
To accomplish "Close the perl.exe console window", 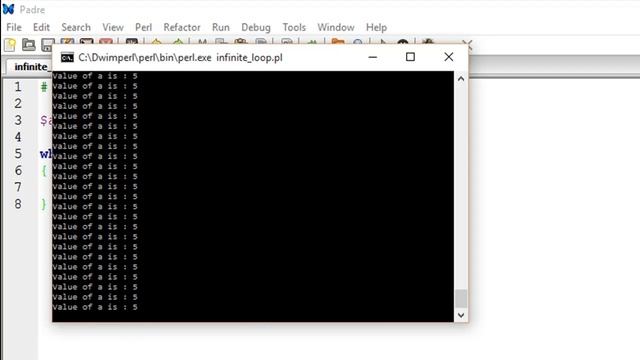I will tap(449, 57).
